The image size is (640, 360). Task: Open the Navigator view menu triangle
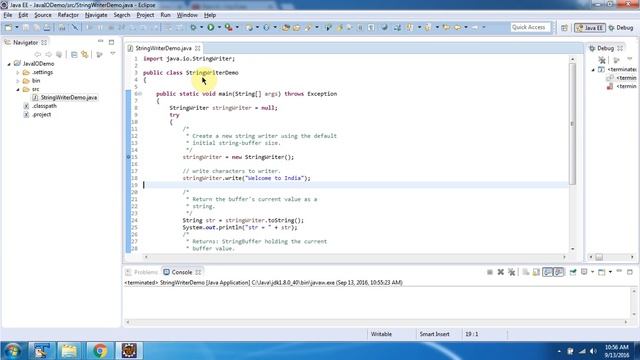tap(113, 54)
